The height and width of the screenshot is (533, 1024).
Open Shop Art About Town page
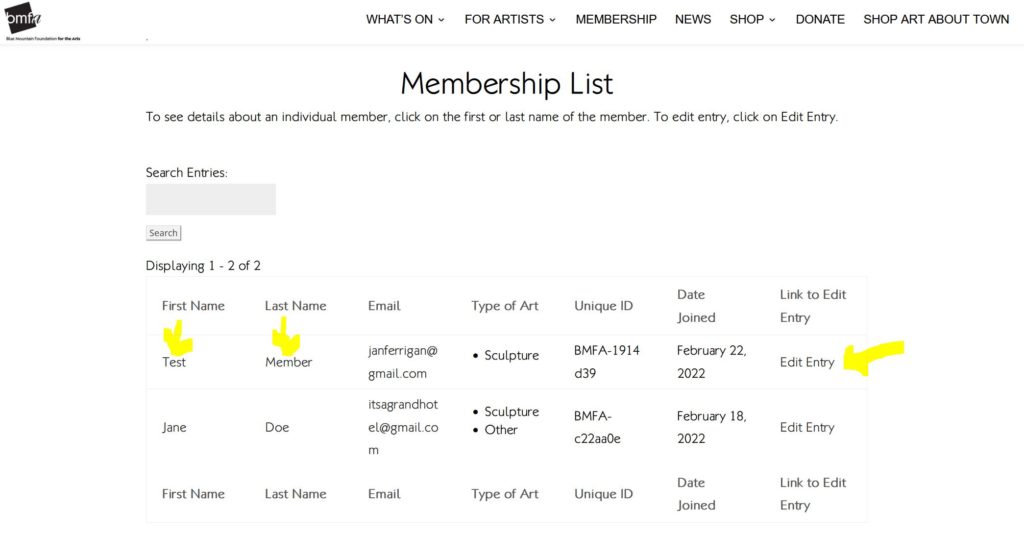[x=936, y=20]
